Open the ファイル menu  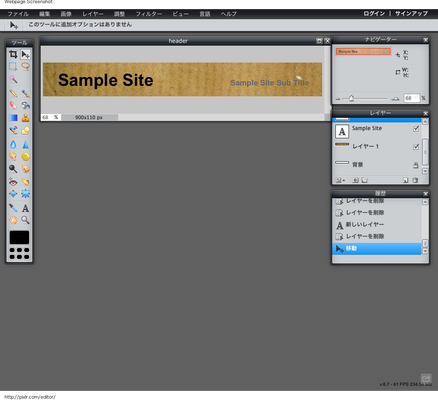pos(18,14)
